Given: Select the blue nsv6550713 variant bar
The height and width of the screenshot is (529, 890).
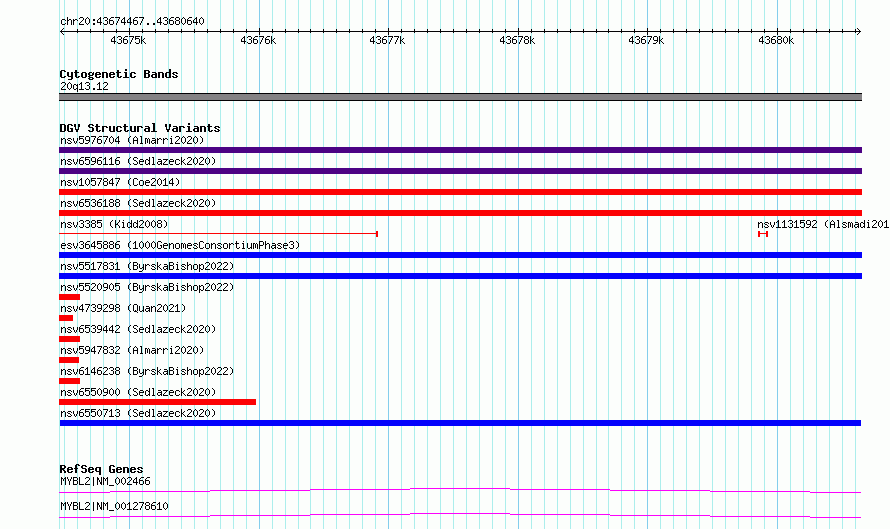Looking at the screenshot, I should (x=460, y=423).
